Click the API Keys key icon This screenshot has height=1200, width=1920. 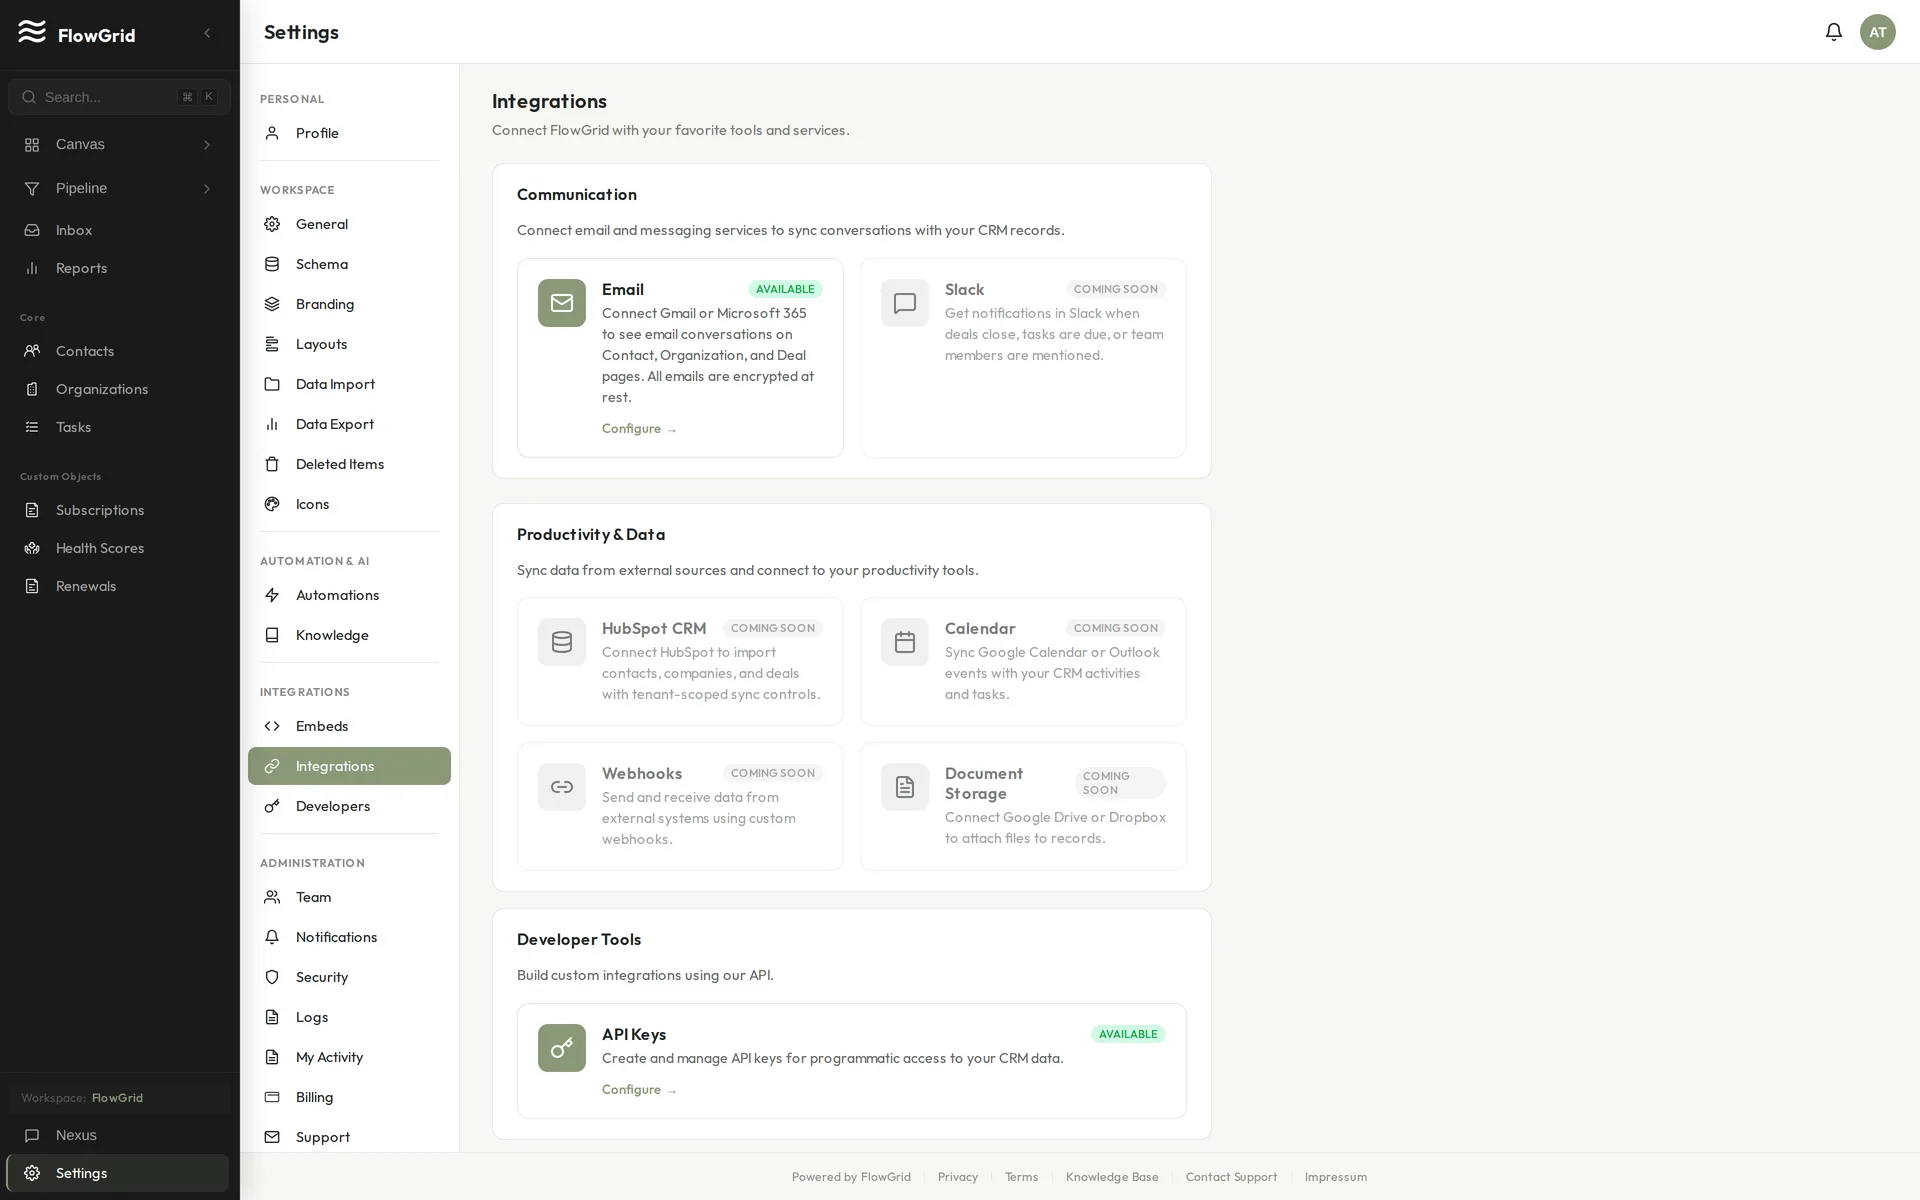[x=562, y=1048]
